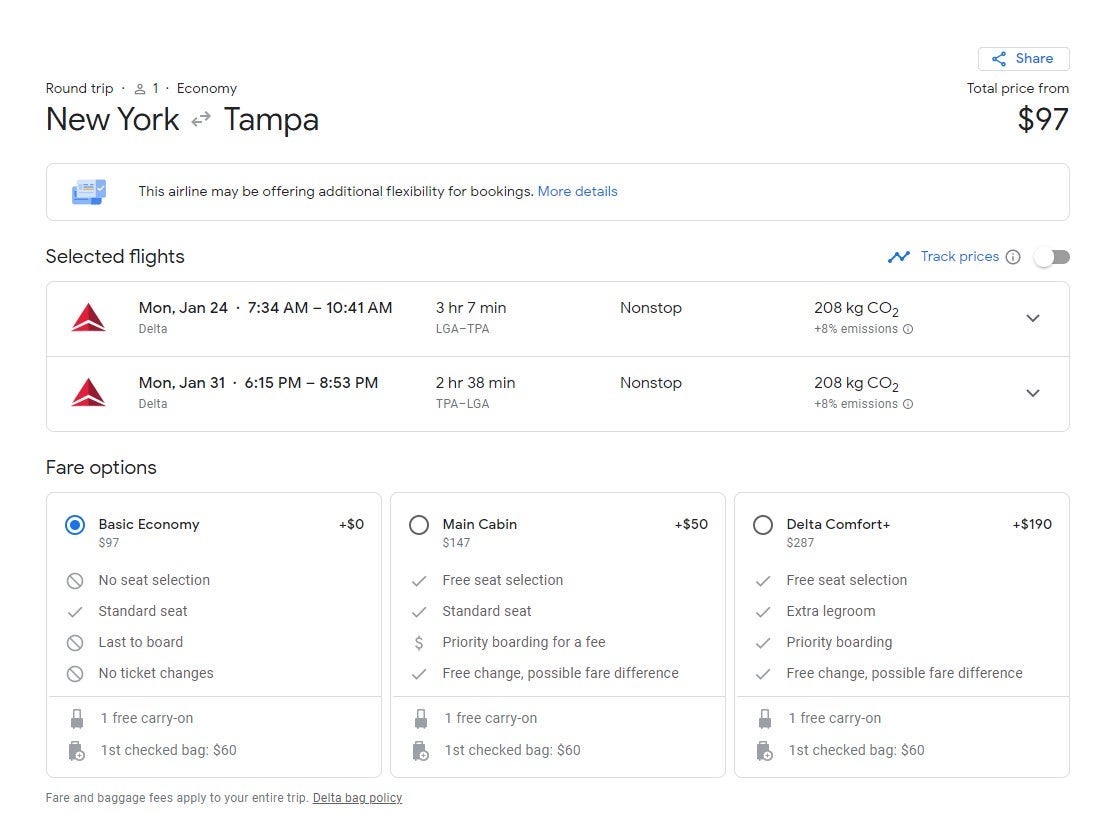Click the Track prices label
Screen dimensions: 1096x813
click(959, 257)
